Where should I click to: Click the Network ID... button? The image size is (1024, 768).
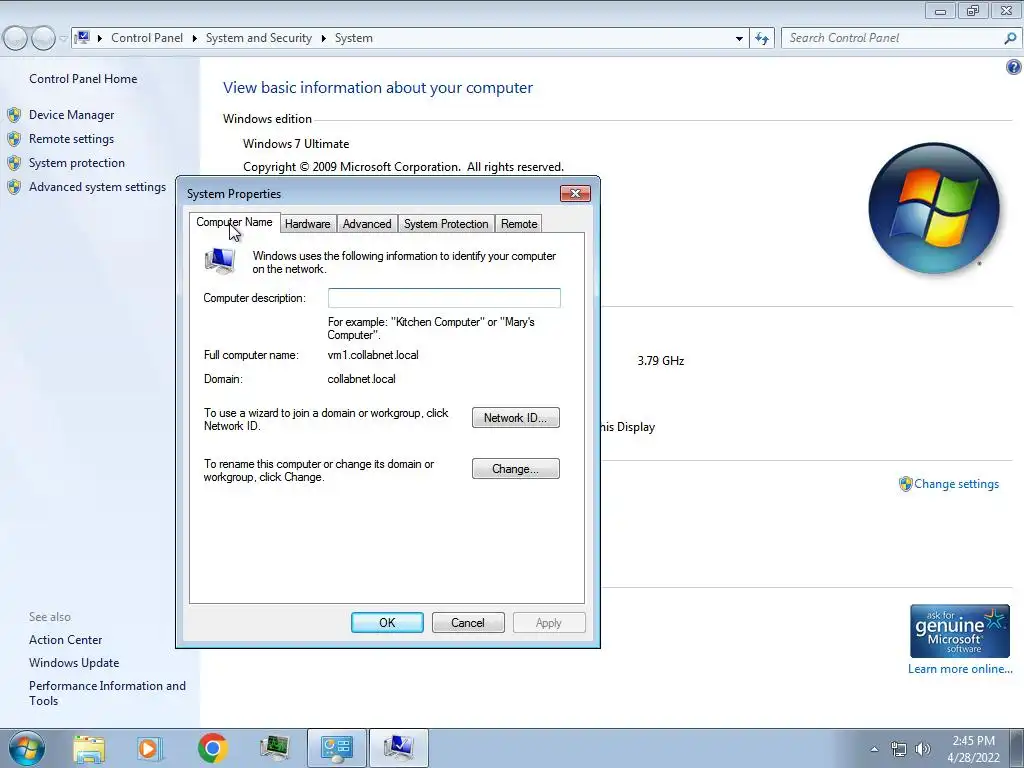[515, 418]
